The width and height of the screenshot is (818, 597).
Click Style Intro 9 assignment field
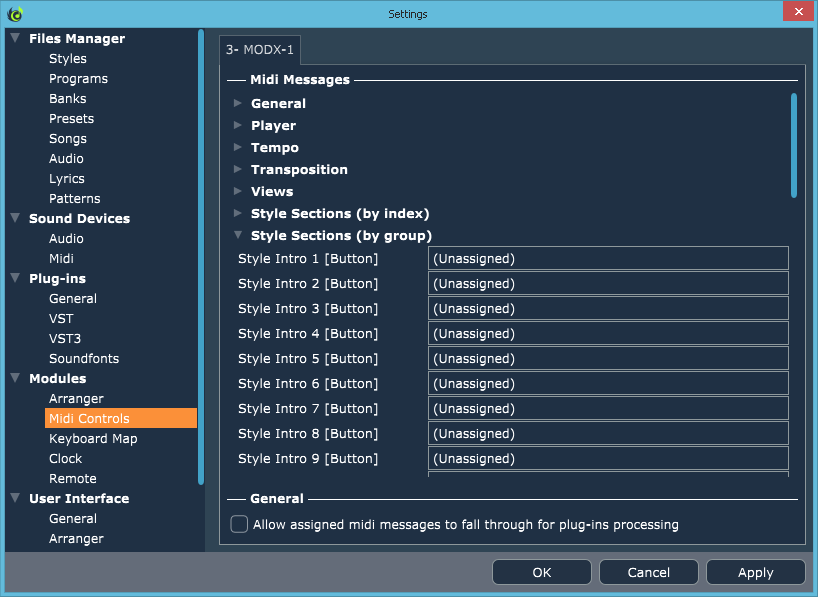[x=608, y=459]
